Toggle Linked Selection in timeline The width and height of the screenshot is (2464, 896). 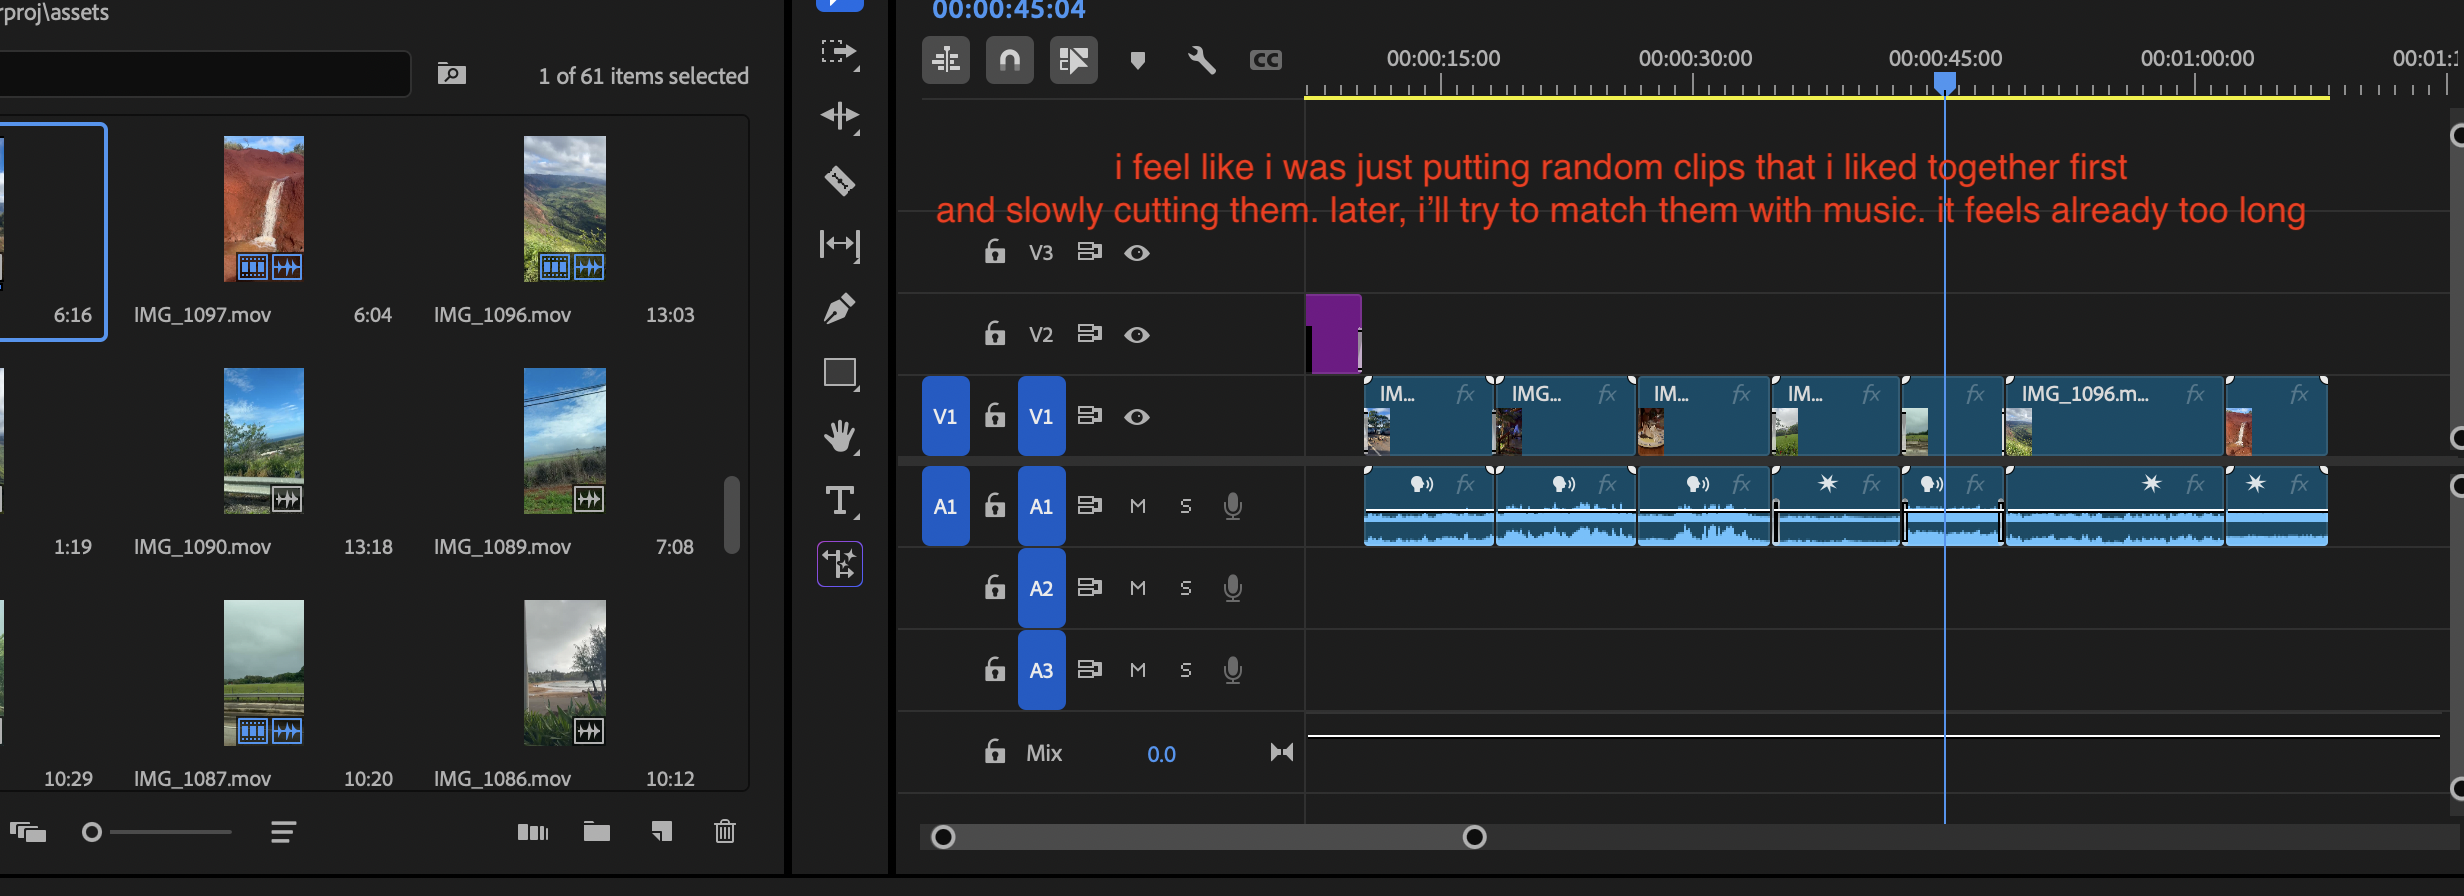tap(1074, 61)
